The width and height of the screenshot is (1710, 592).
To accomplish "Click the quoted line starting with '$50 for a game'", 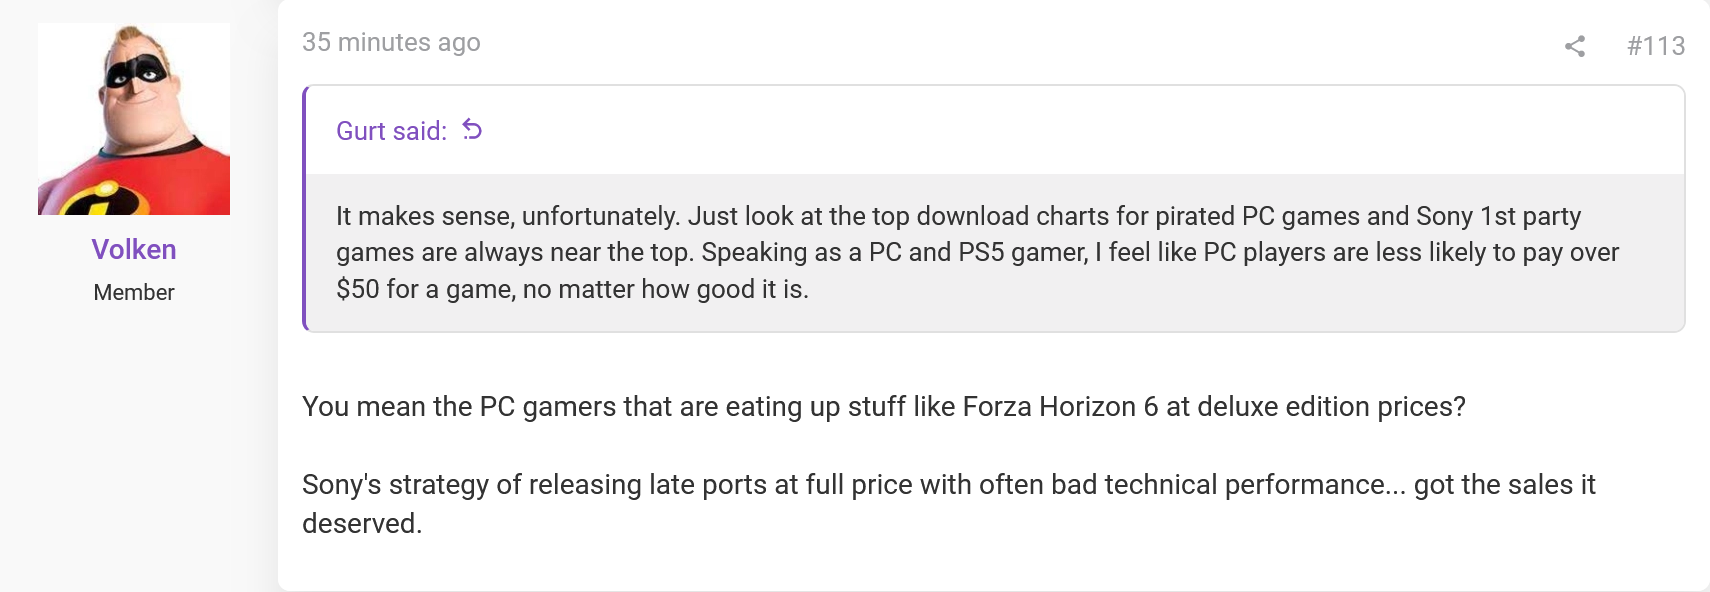I will tap(572, 289).
